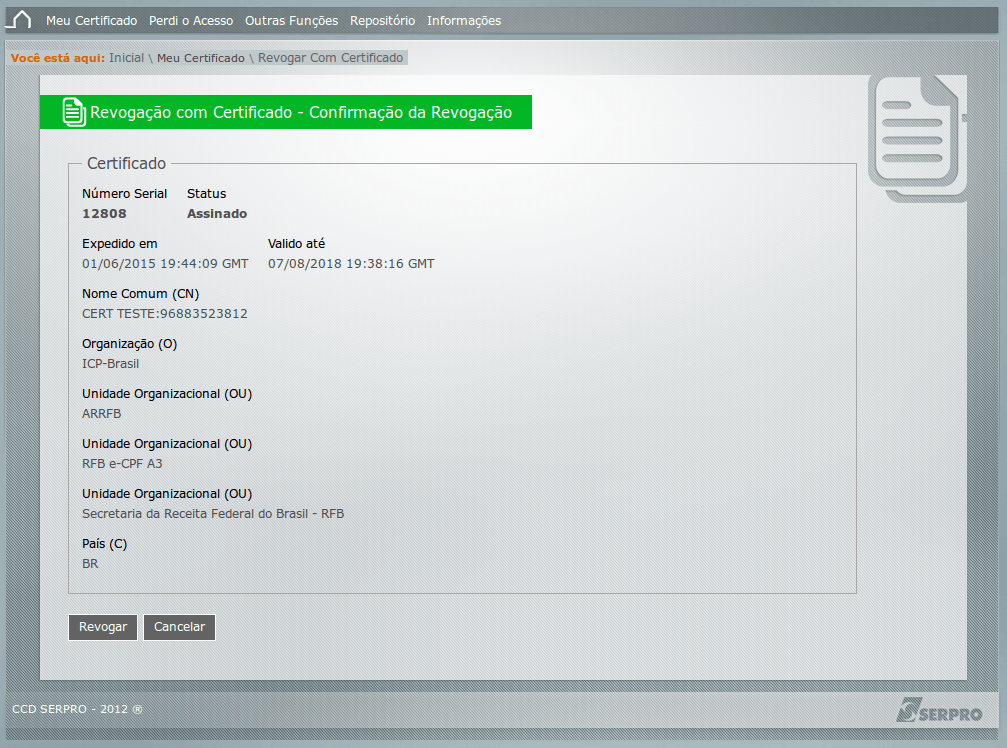Select issue date 01/06/2015 19:44:09 GMT
The height and width of the screenshot is (748, 1007).
point(165,264)
